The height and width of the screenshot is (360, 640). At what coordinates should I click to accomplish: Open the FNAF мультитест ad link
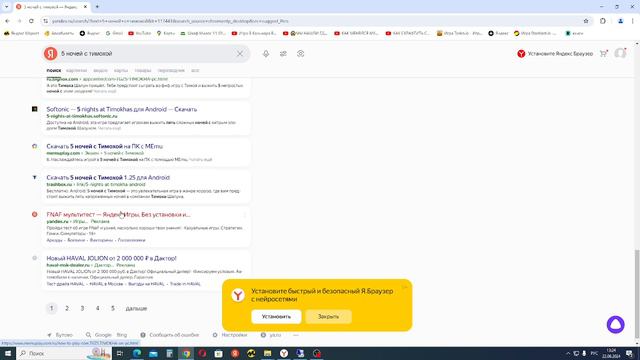[x=118, y=214]
